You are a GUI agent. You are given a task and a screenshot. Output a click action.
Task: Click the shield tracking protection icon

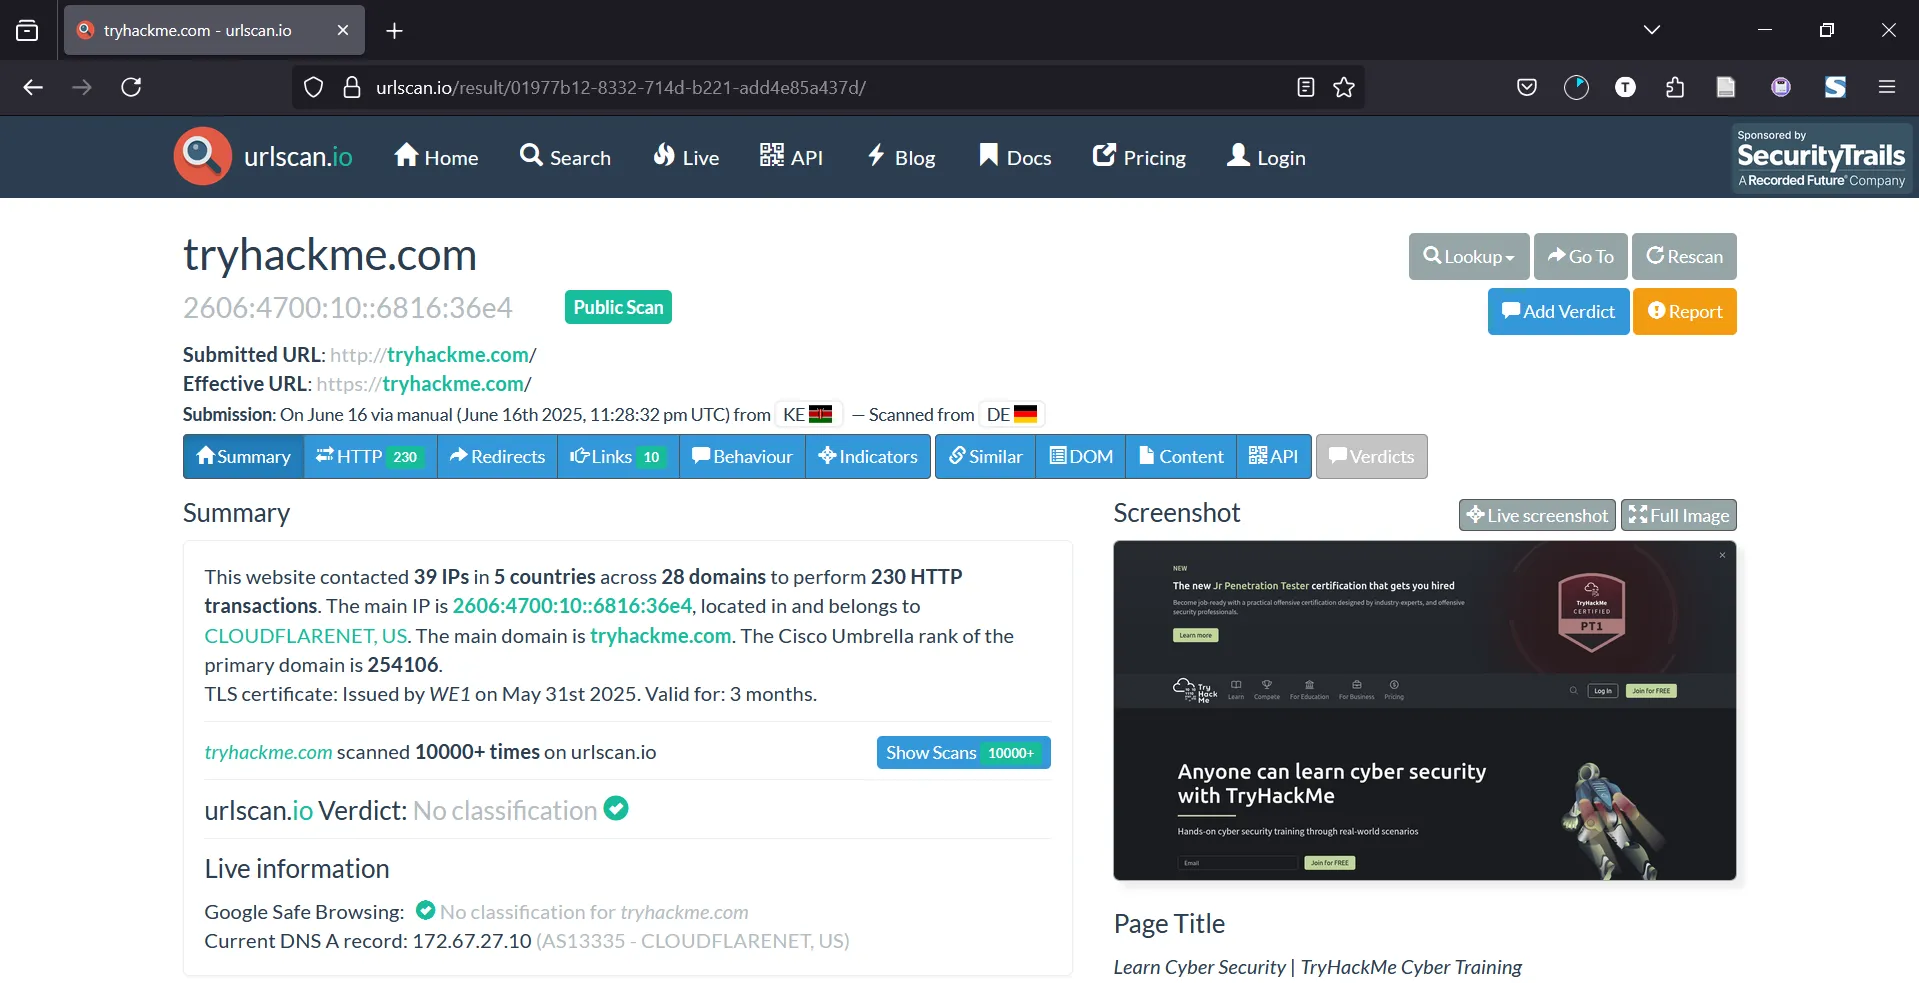(313, 87)
